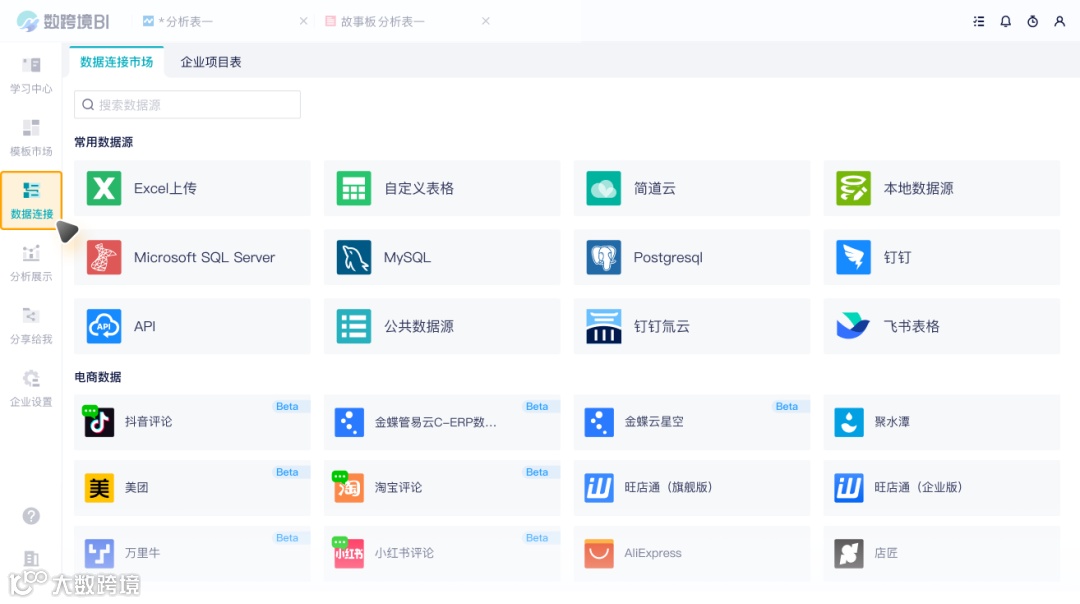Viewport: 1080px width, 604px height.
Task: Click the 本地数据源 icon
Action: (853, 188)
